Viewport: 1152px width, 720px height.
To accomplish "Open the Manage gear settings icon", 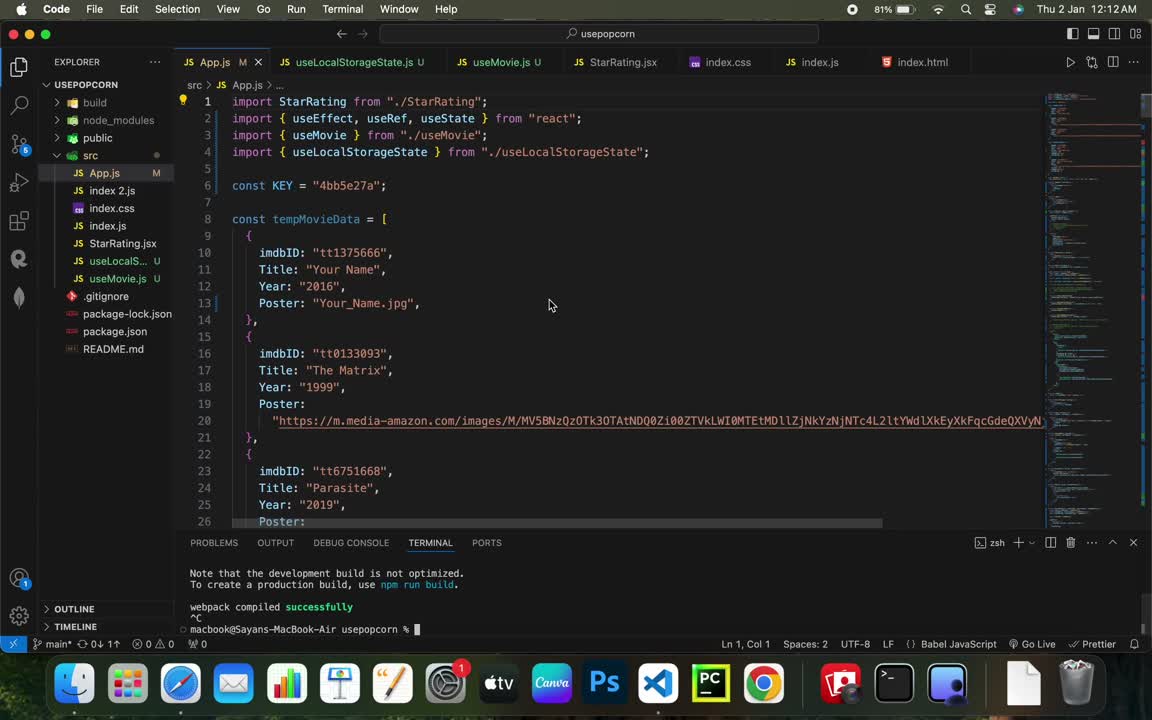I will (19, 616).
